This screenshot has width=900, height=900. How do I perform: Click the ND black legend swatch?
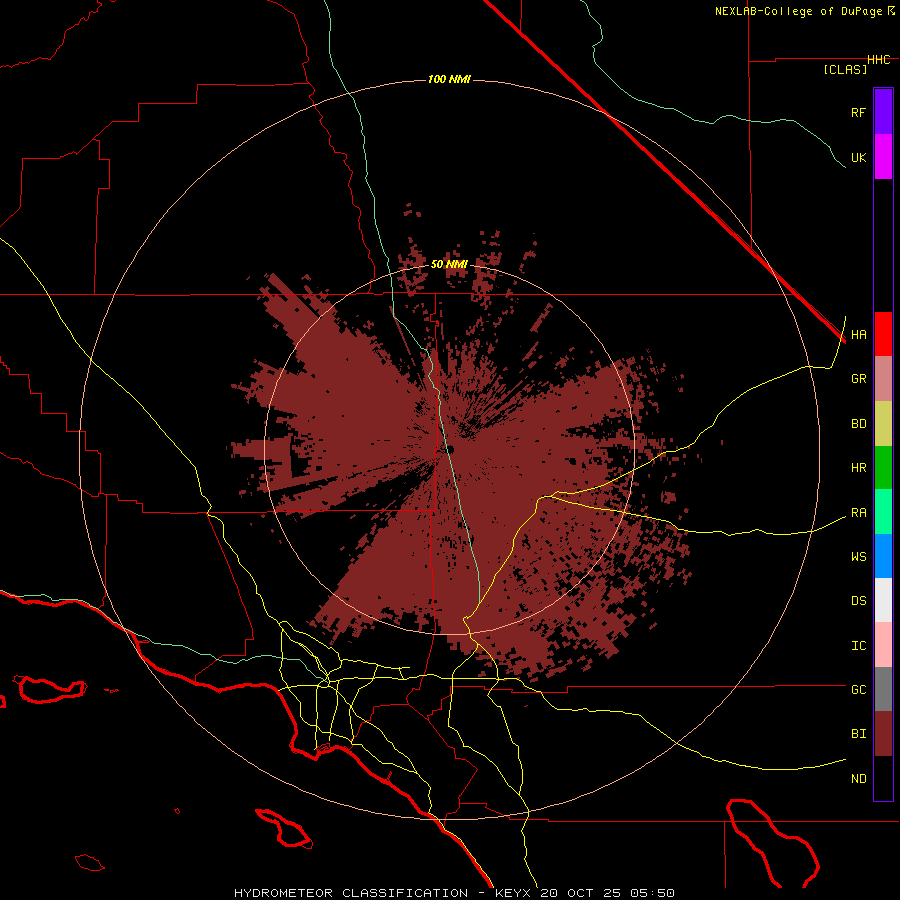[x=883, y=778]
